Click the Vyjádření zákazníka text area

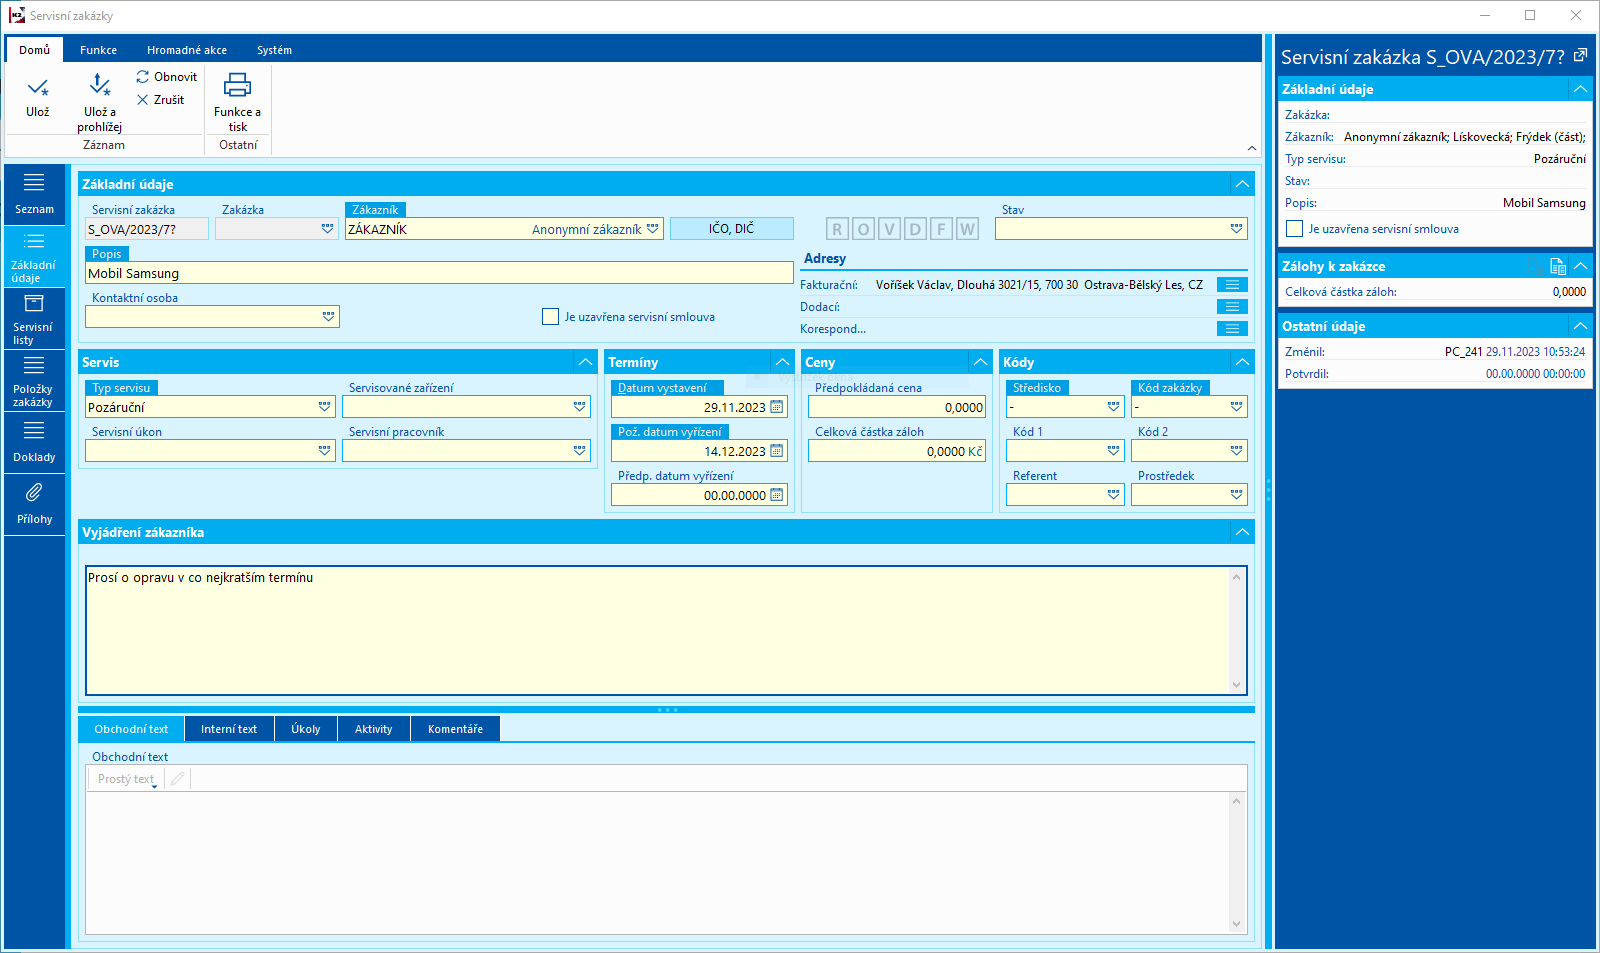[x=658, y=631]
